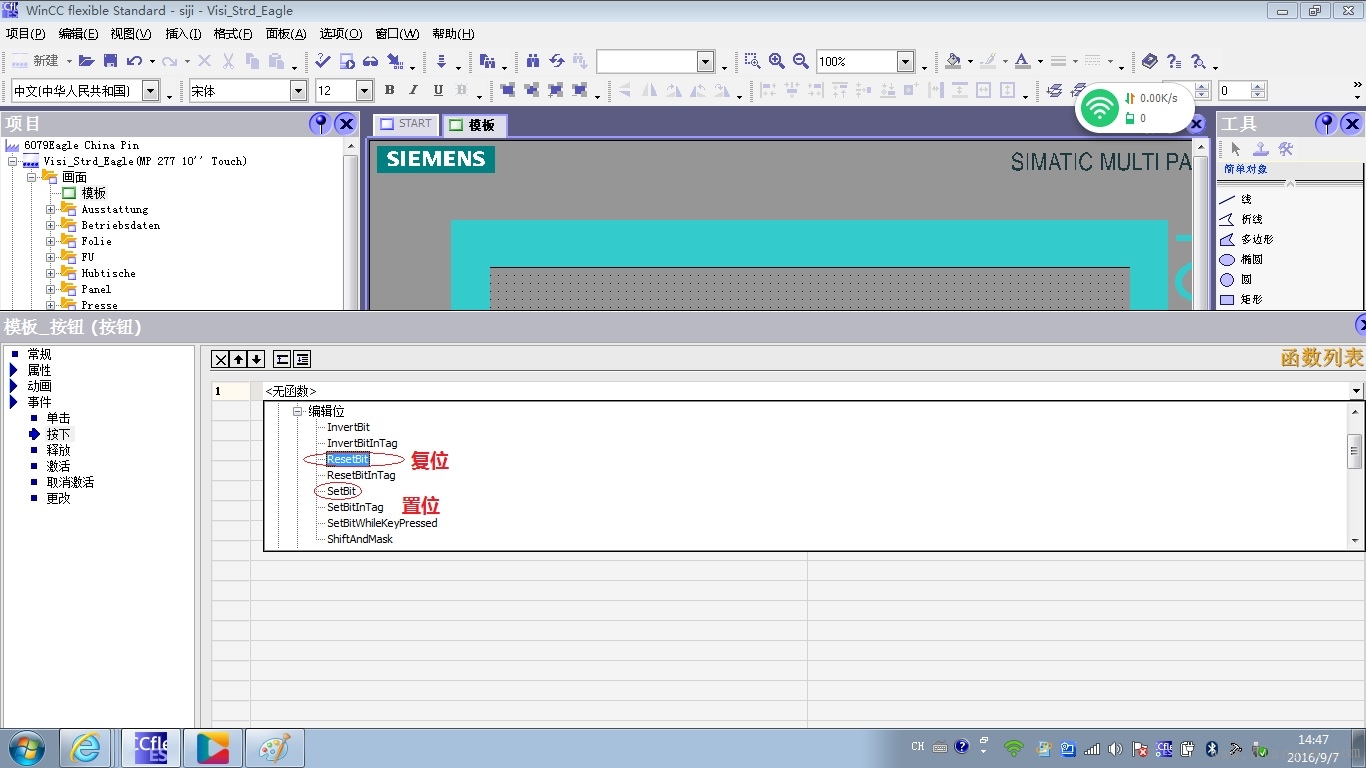Expand the Ausstattung folder in project tree
This screenshot has width=1366, height=768.
(x=51, y=210)
